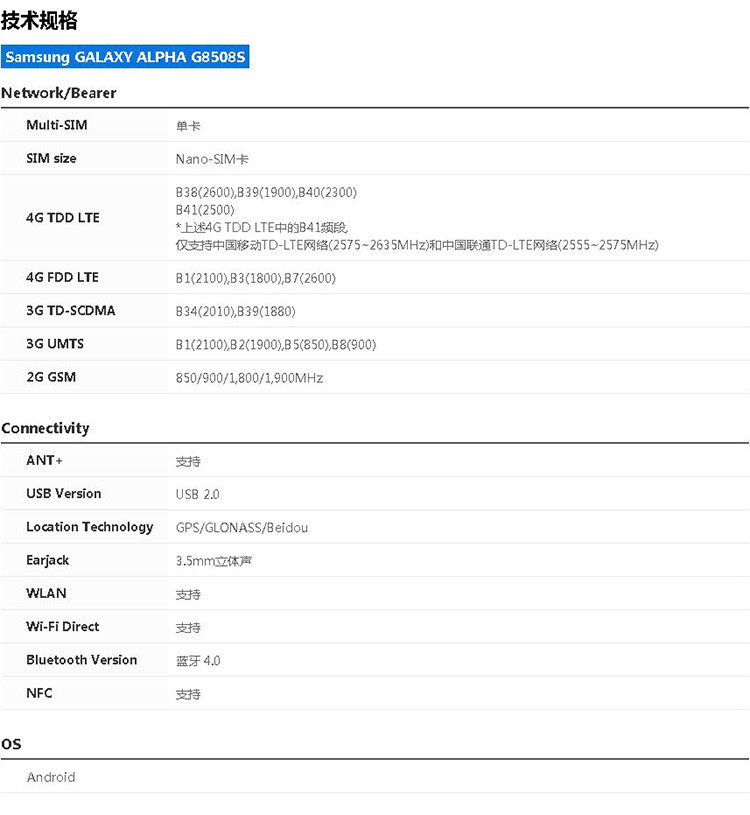Image resolution: width=750 pixels, height=815 pixels.
Task: Select the Multi-SIM row label
Action: point(57,125)
